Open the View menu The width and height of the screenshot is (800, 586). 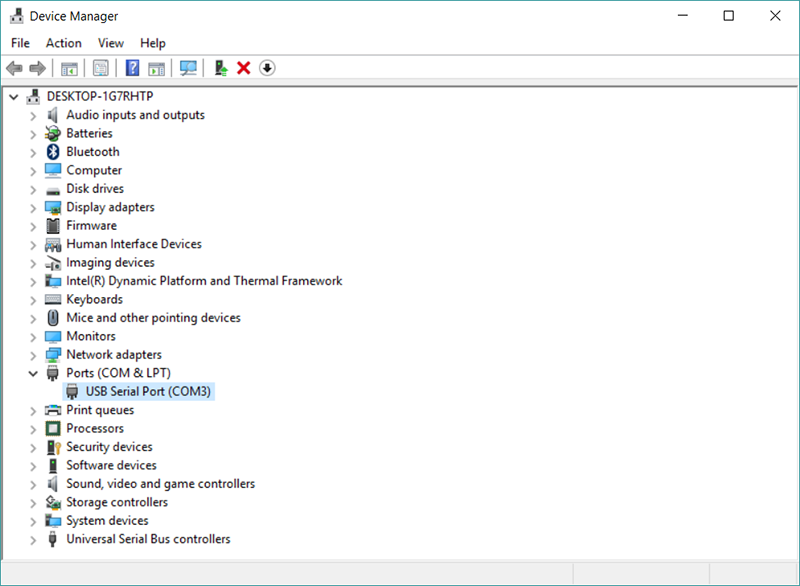click(111, 43)
